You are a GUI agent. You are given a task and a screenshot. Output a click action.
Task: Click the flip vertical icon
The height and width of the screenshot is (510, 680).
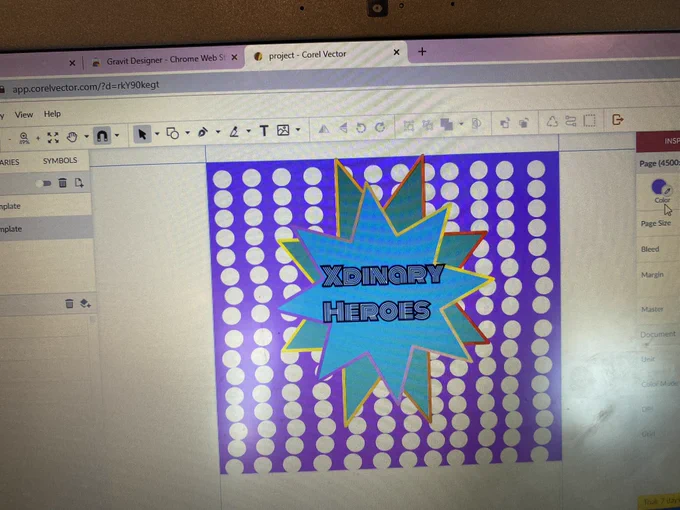[343, 128]
